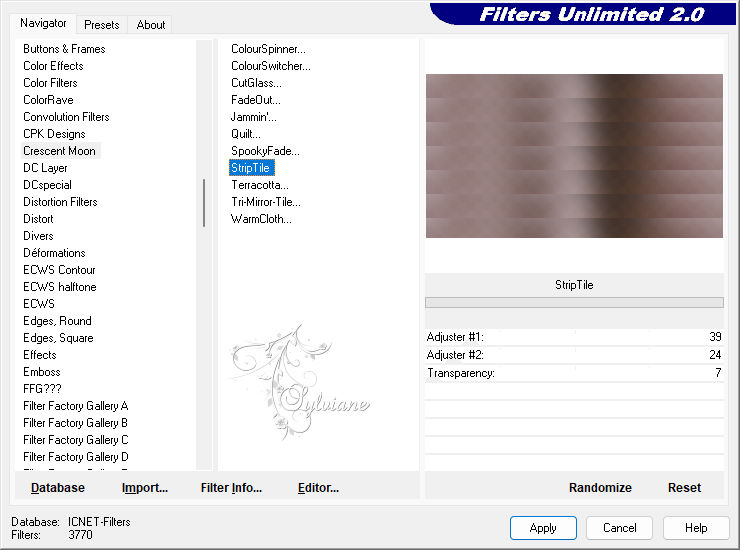Screen dimensions: 740x550
Task: Select Effects category
Action: point(40,355)
